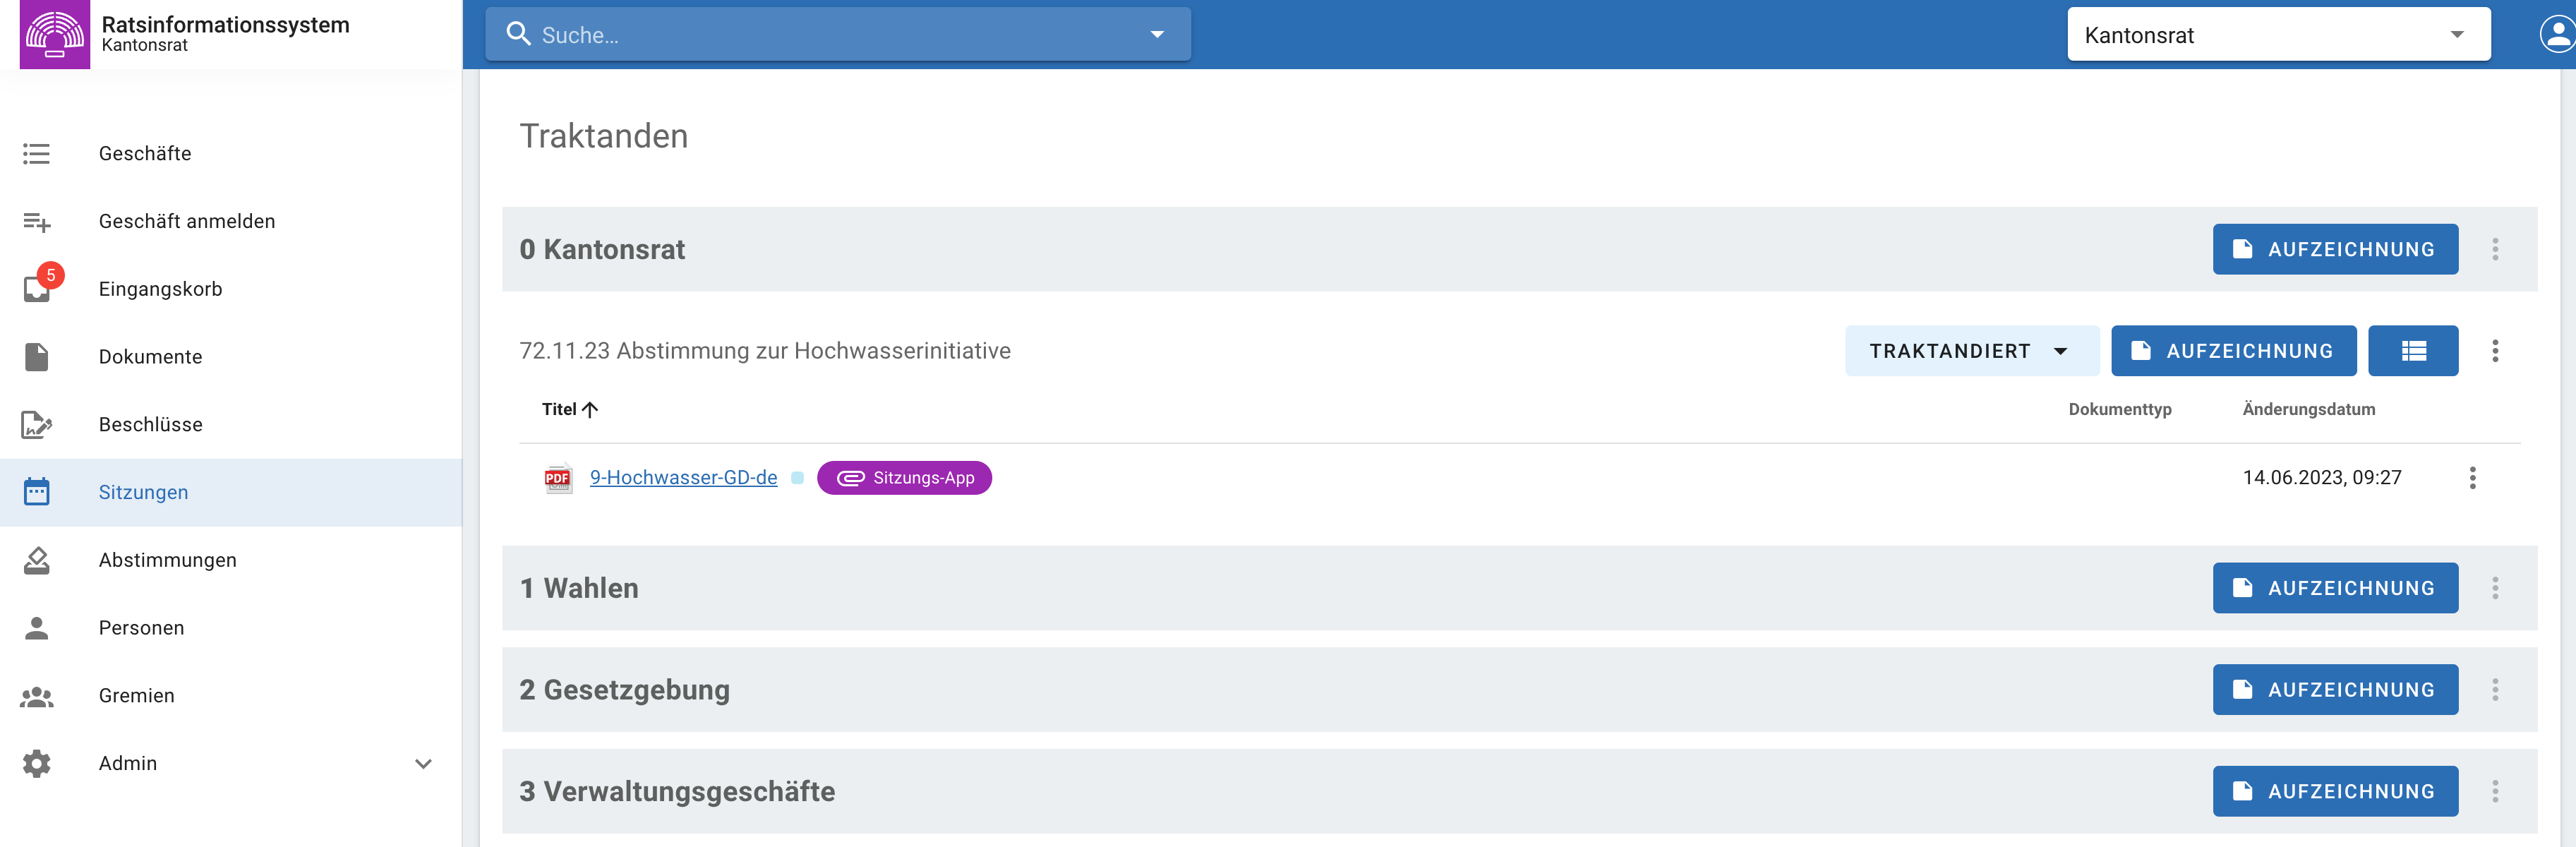The image size is (2576, 847).
Task: Open the 9-Hochwasser-GD-de document link
Action: pos(683,478)
